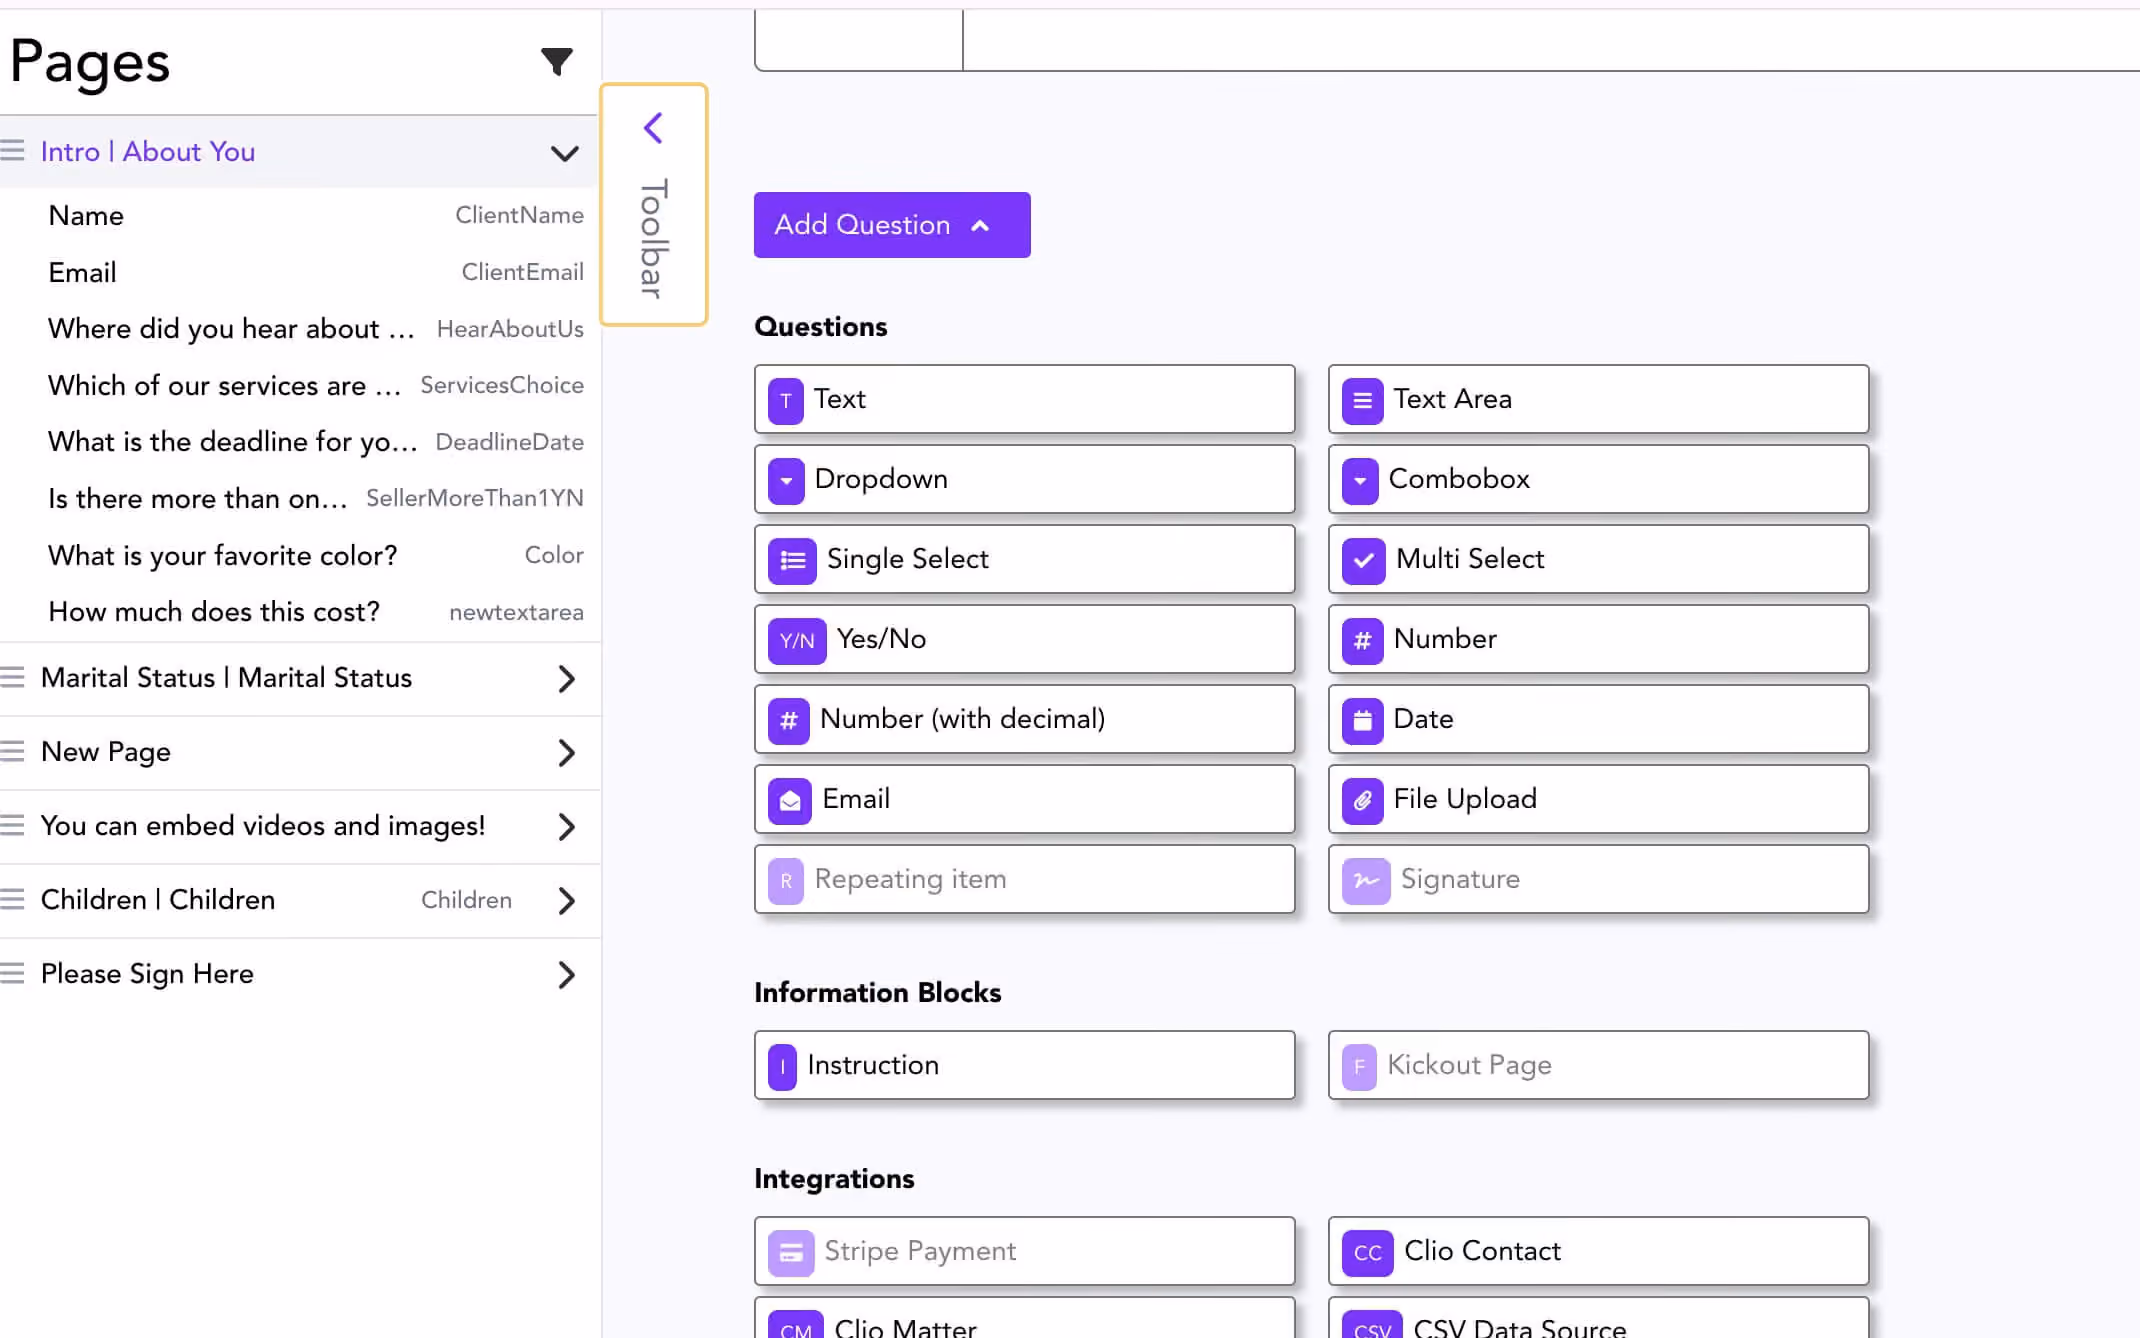
Task: Add a Number (with decimal) question
Action: 1024,719
